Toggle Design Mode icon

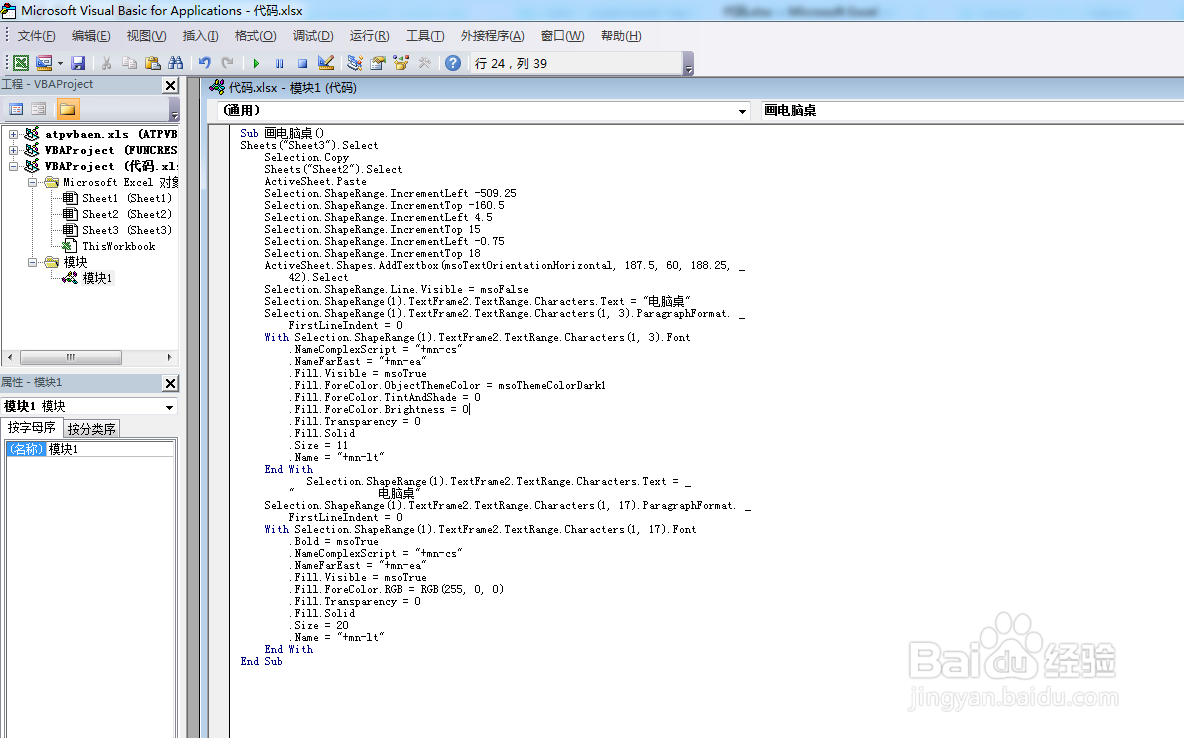coord(325,63)
